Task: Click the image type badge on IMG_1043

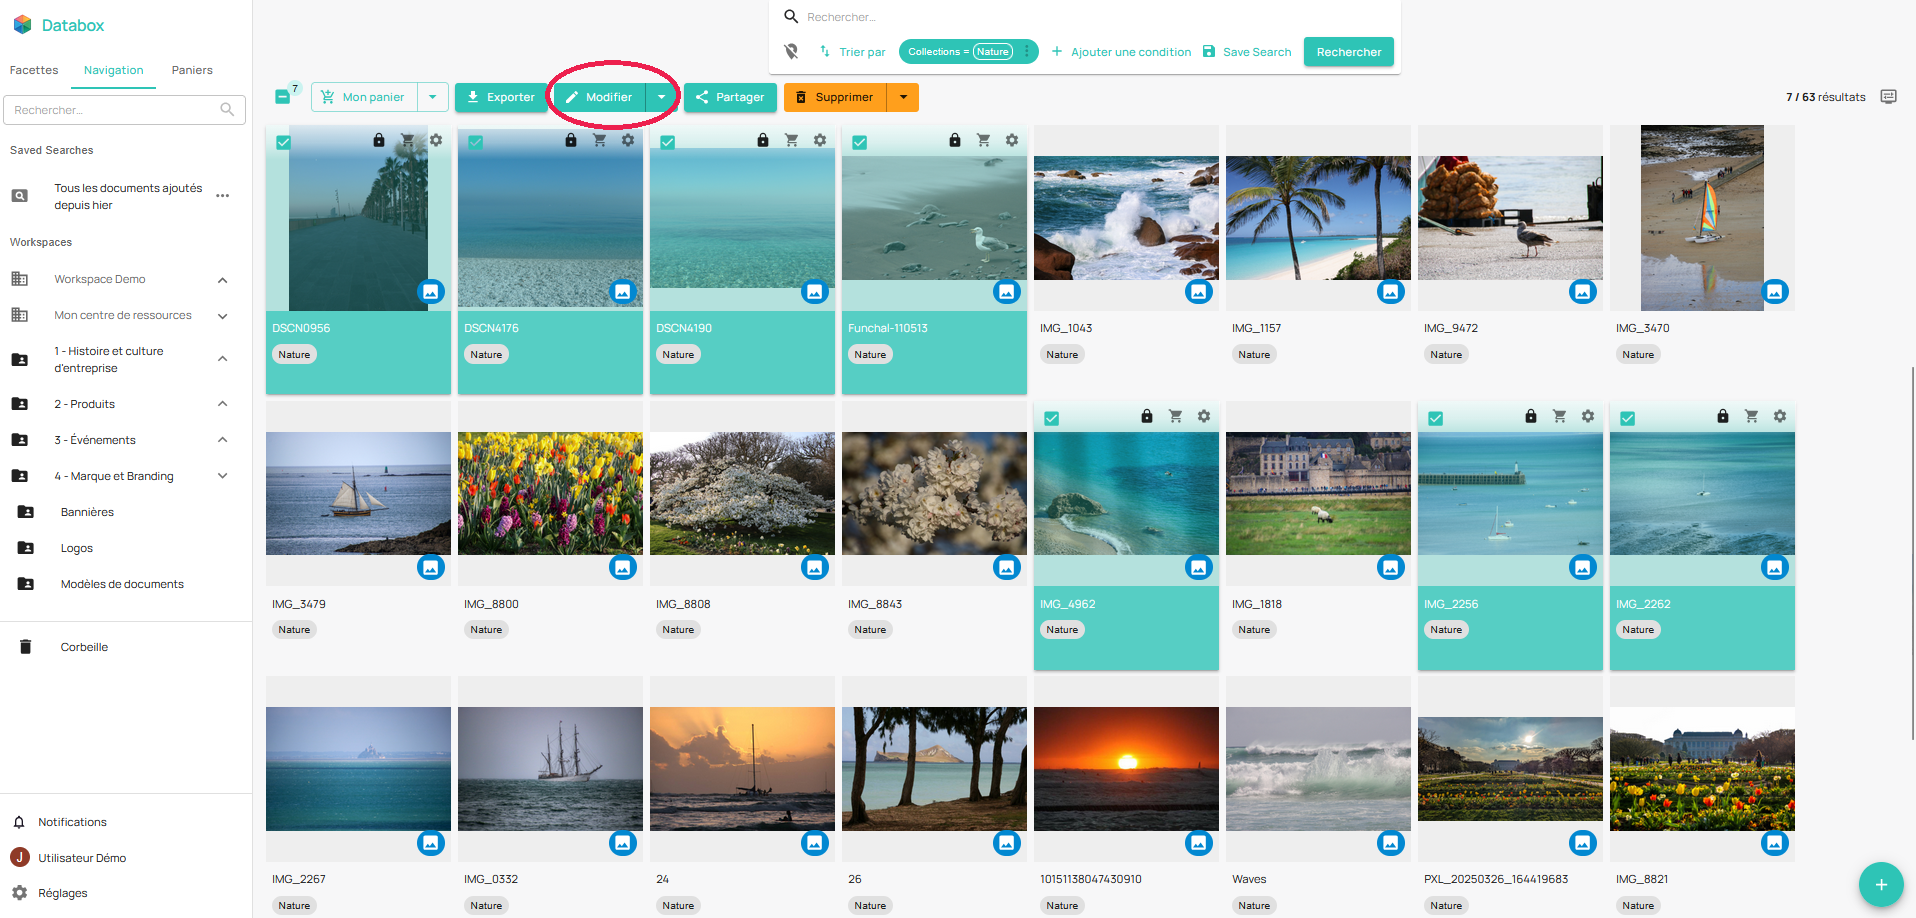Action: (x=1198, y=292)
